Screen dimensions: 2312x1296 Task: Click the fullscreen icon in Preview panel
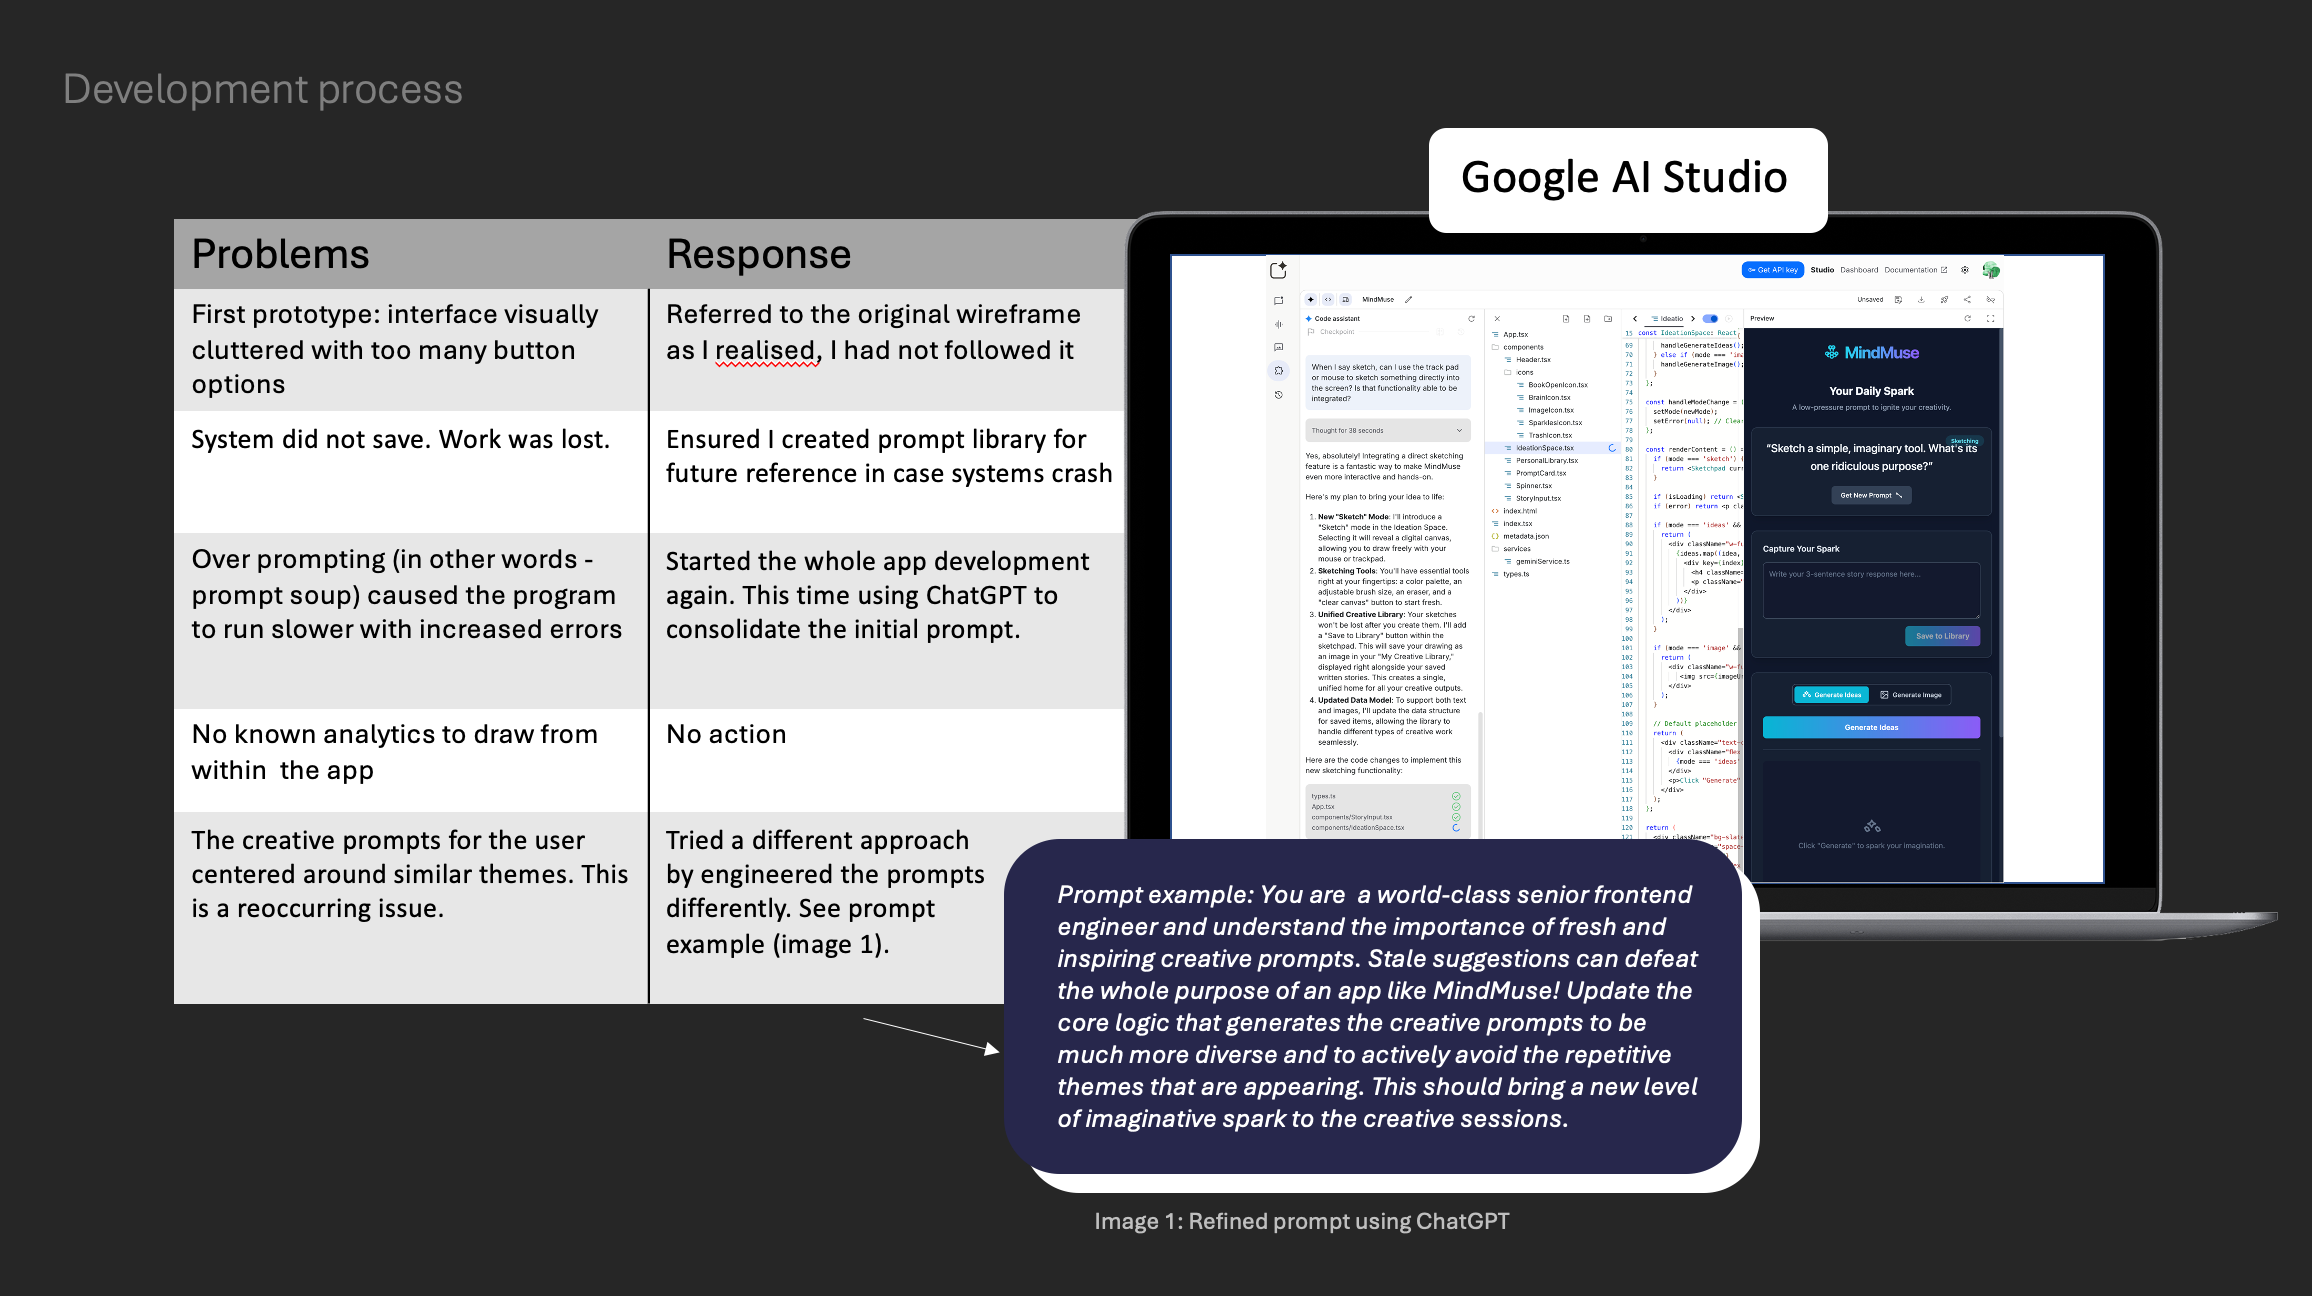[x=1990, y=318]
